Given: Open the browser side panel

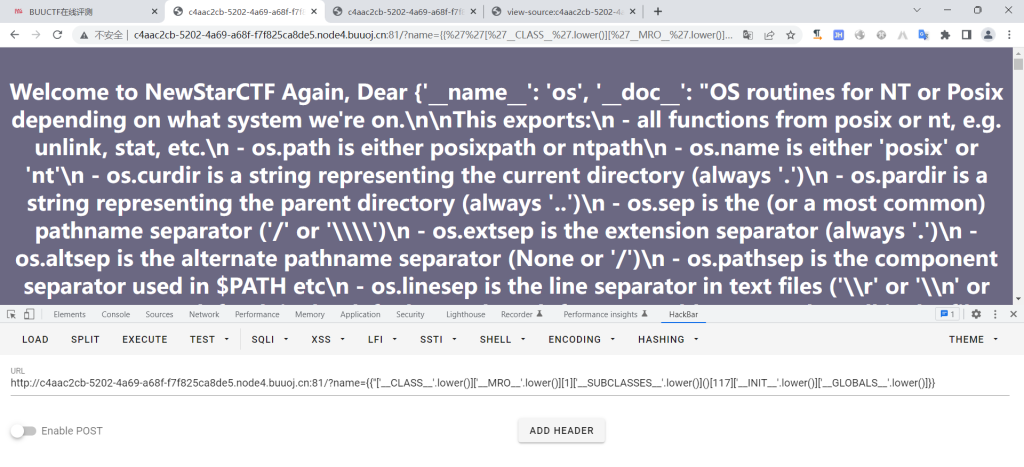Looking at the screenshot, I should (966, 34).
